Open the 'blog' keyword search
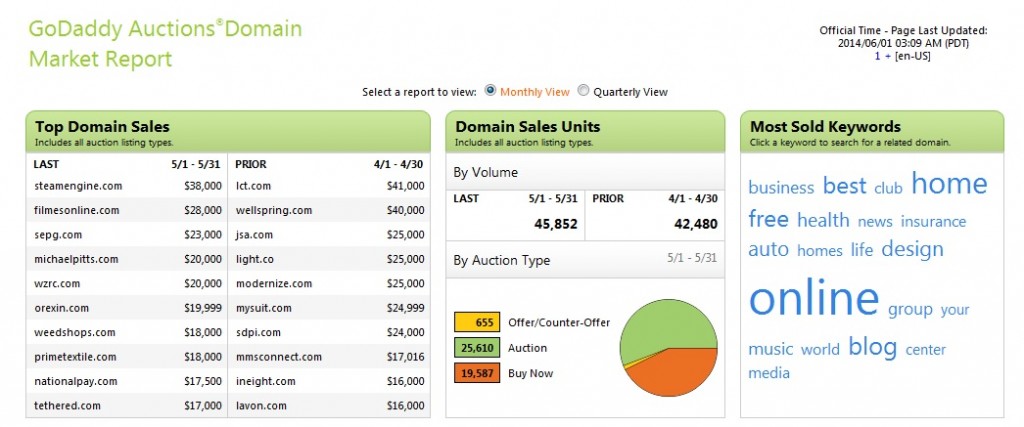Viewport: 1024px width, 427px height. tap(872, 346)
